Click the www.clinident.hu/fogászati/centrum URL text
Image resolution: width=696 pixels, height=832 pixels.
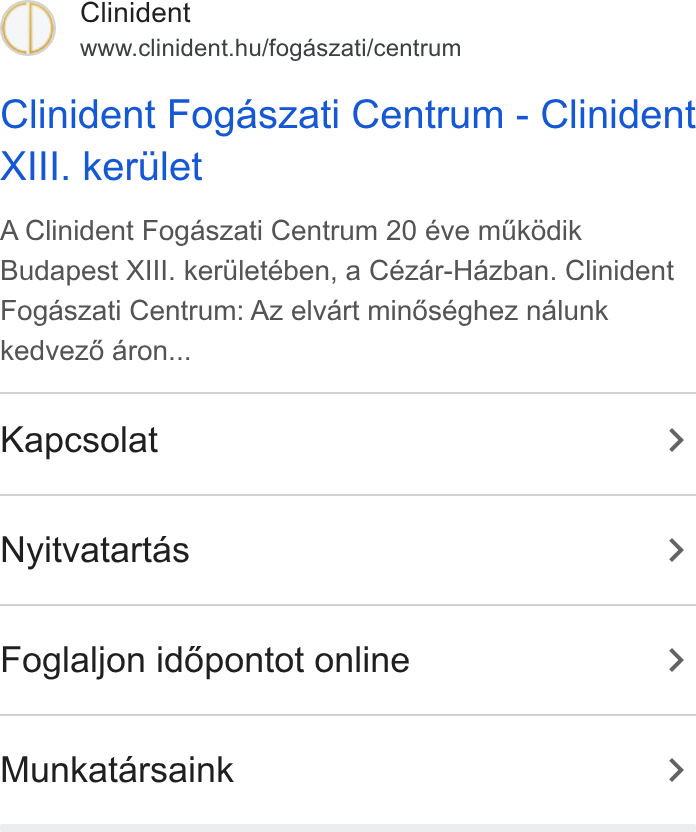point(271,48)
